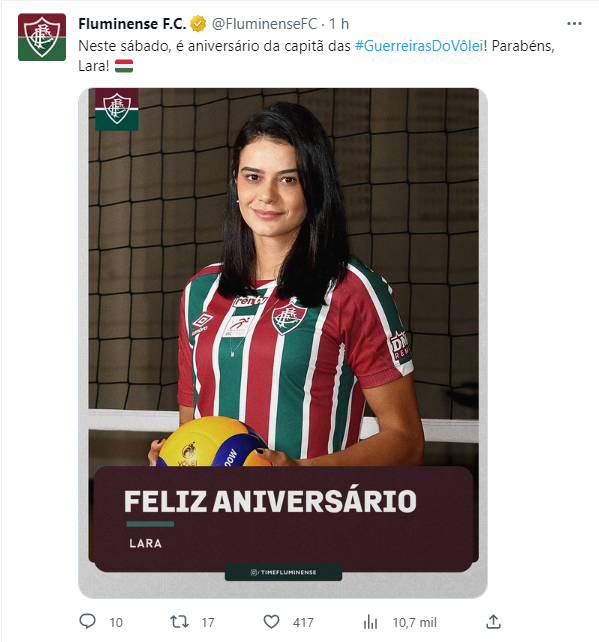Screen dimensions: 599x642
Task: Open the Lara birthday photo
Action: point(283,343)
